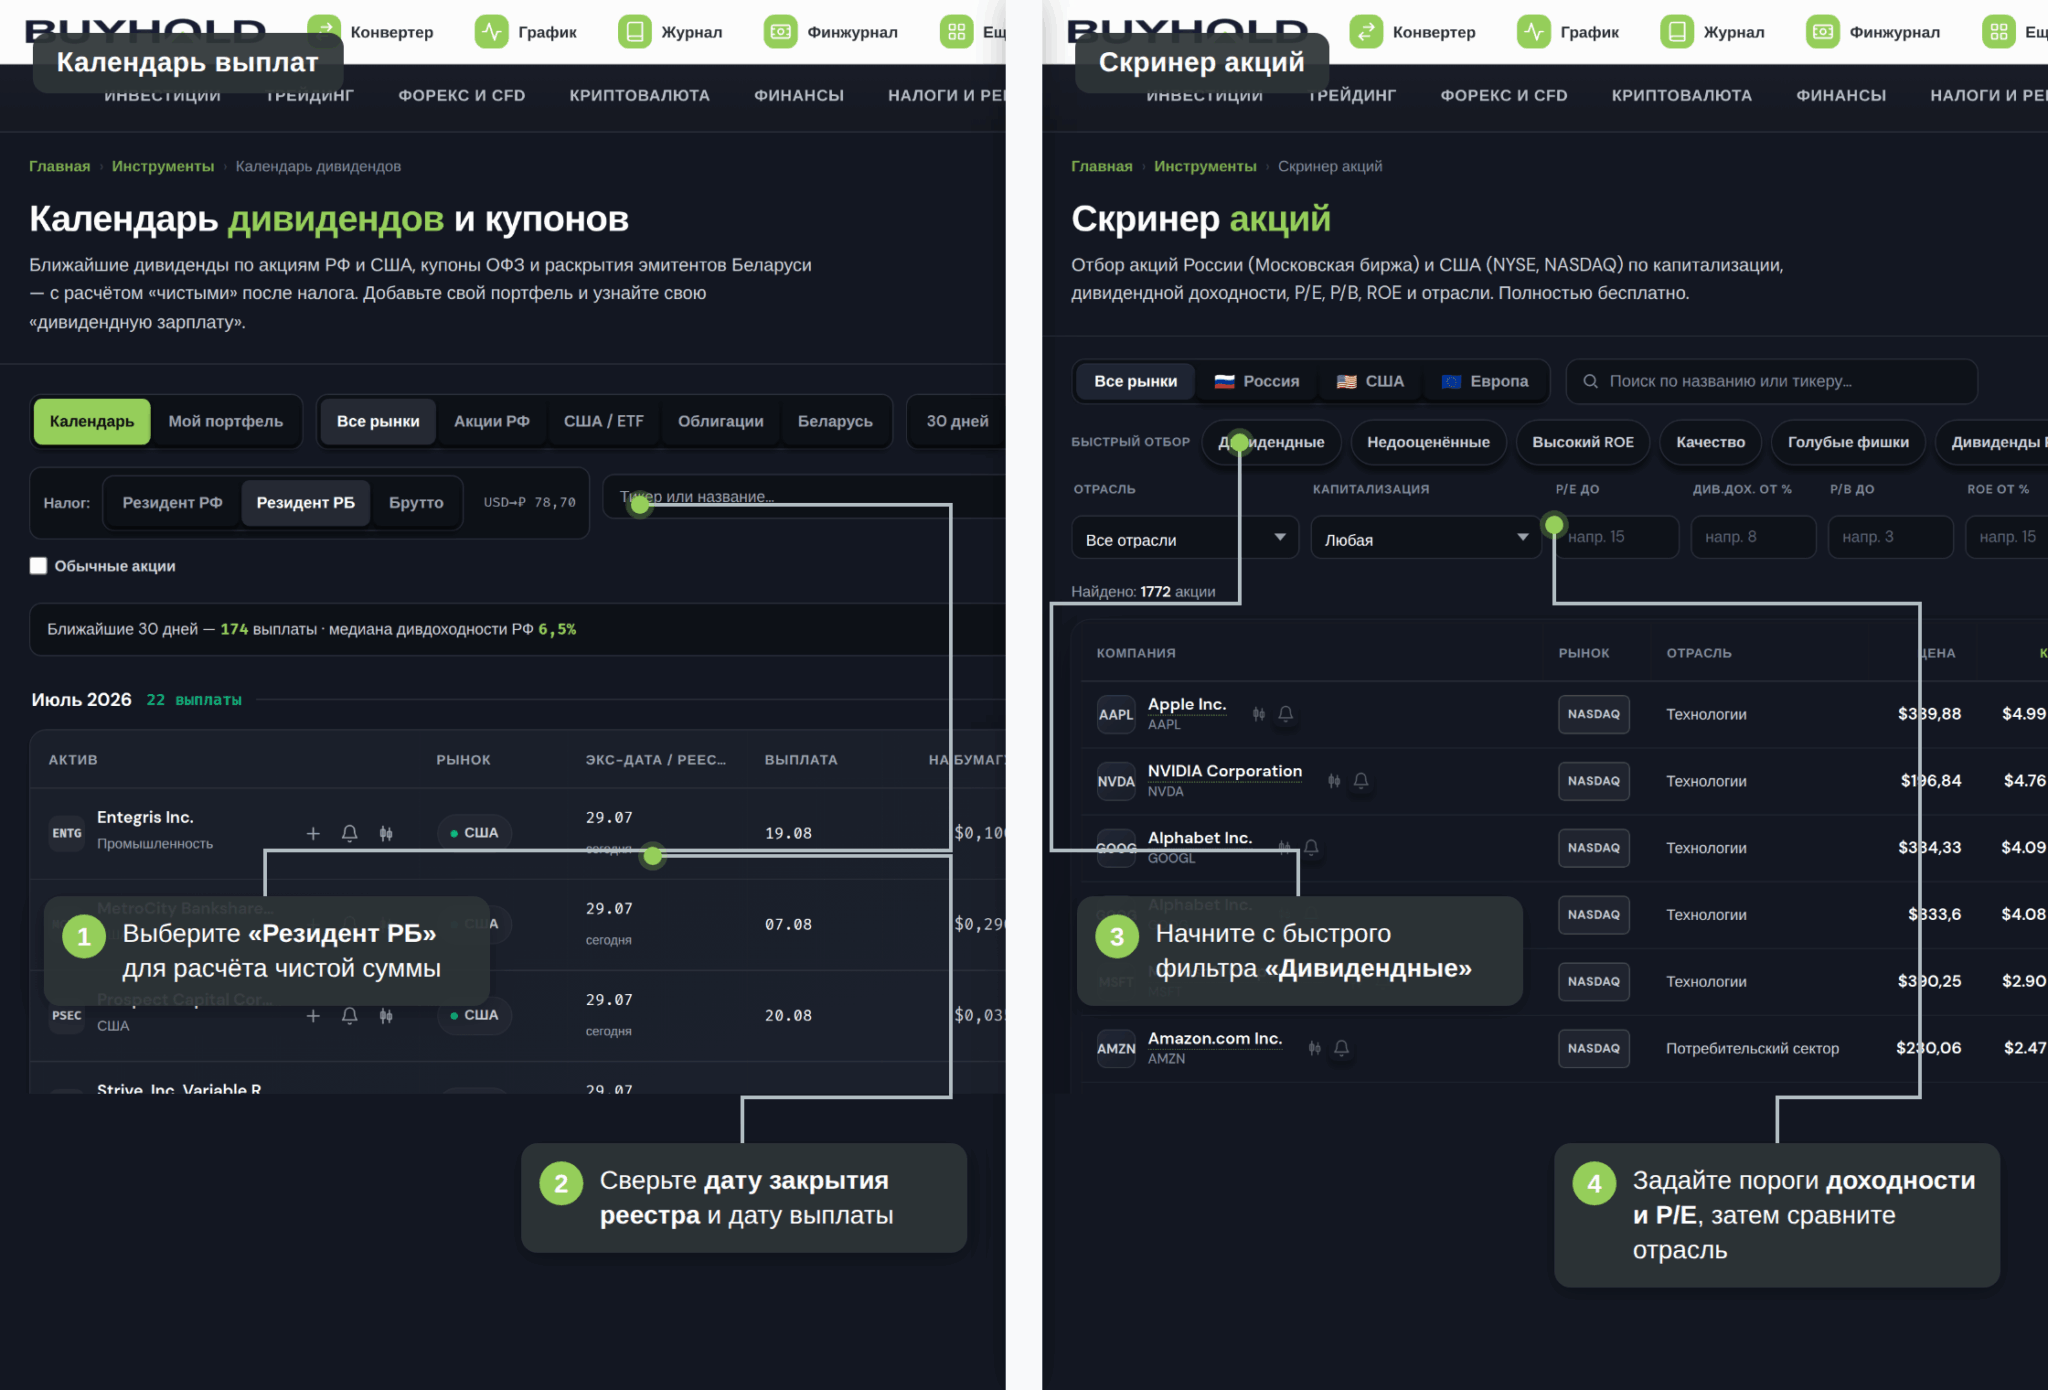Image resolution: width=2048 pixels, height=1390 pixels.
Task: Click the plus icon for Entegris Inc.
Action: (313, 833)
